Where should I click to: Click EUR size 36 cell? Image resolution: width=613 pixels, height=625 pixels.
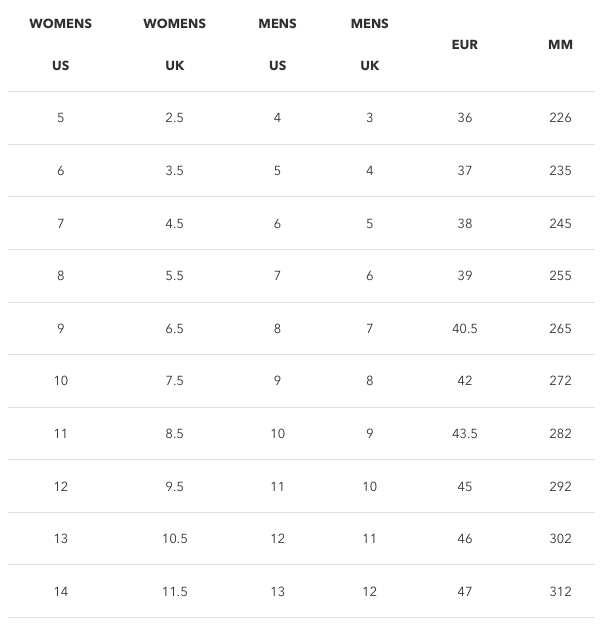[x=465, y=118]
